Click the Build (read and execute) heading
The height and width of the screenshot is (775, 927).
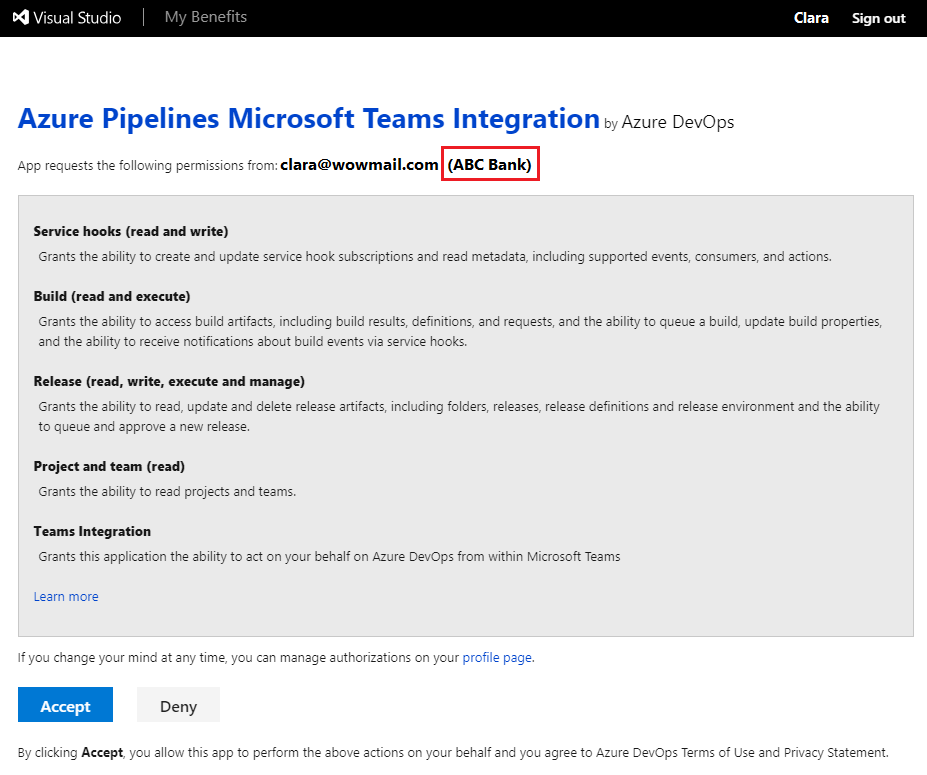(112, 296)
